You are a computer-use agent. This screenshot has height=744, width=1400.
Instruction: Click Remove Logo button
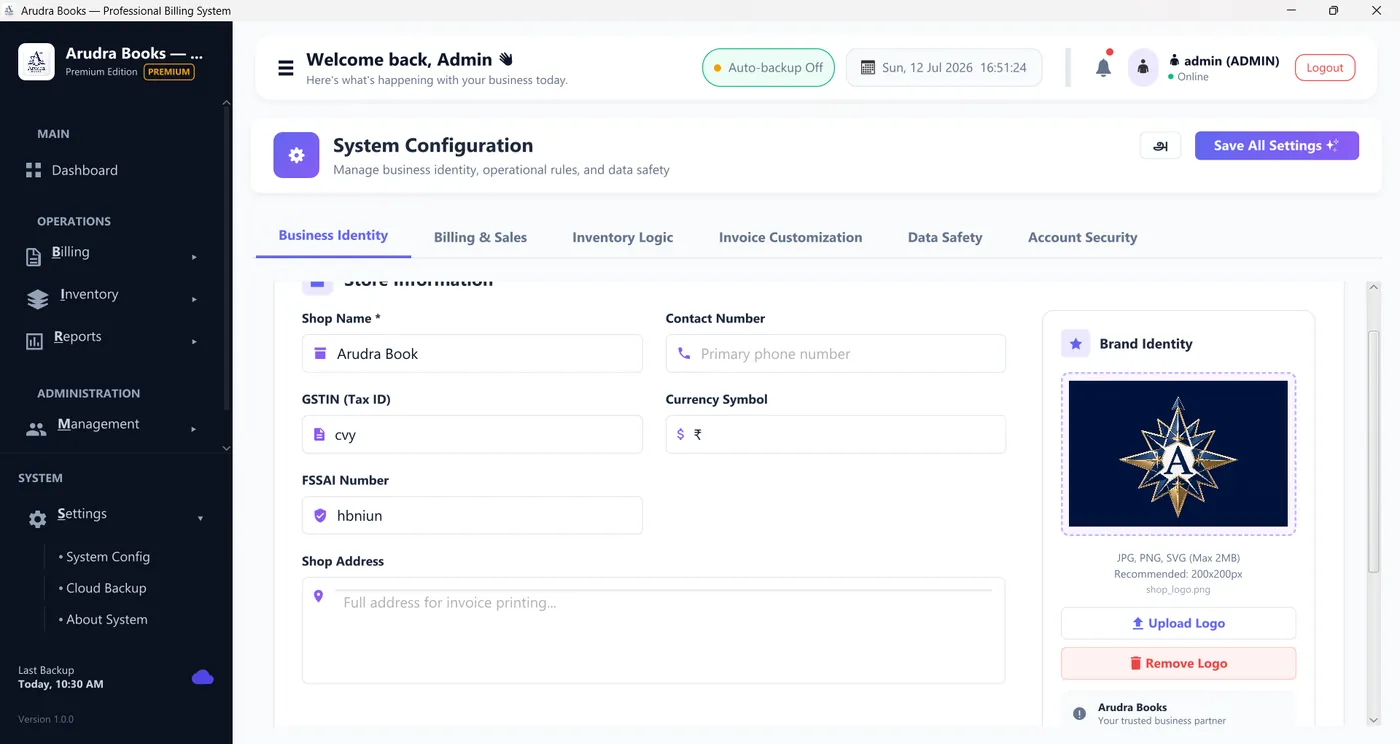(x=1178, y=663)
